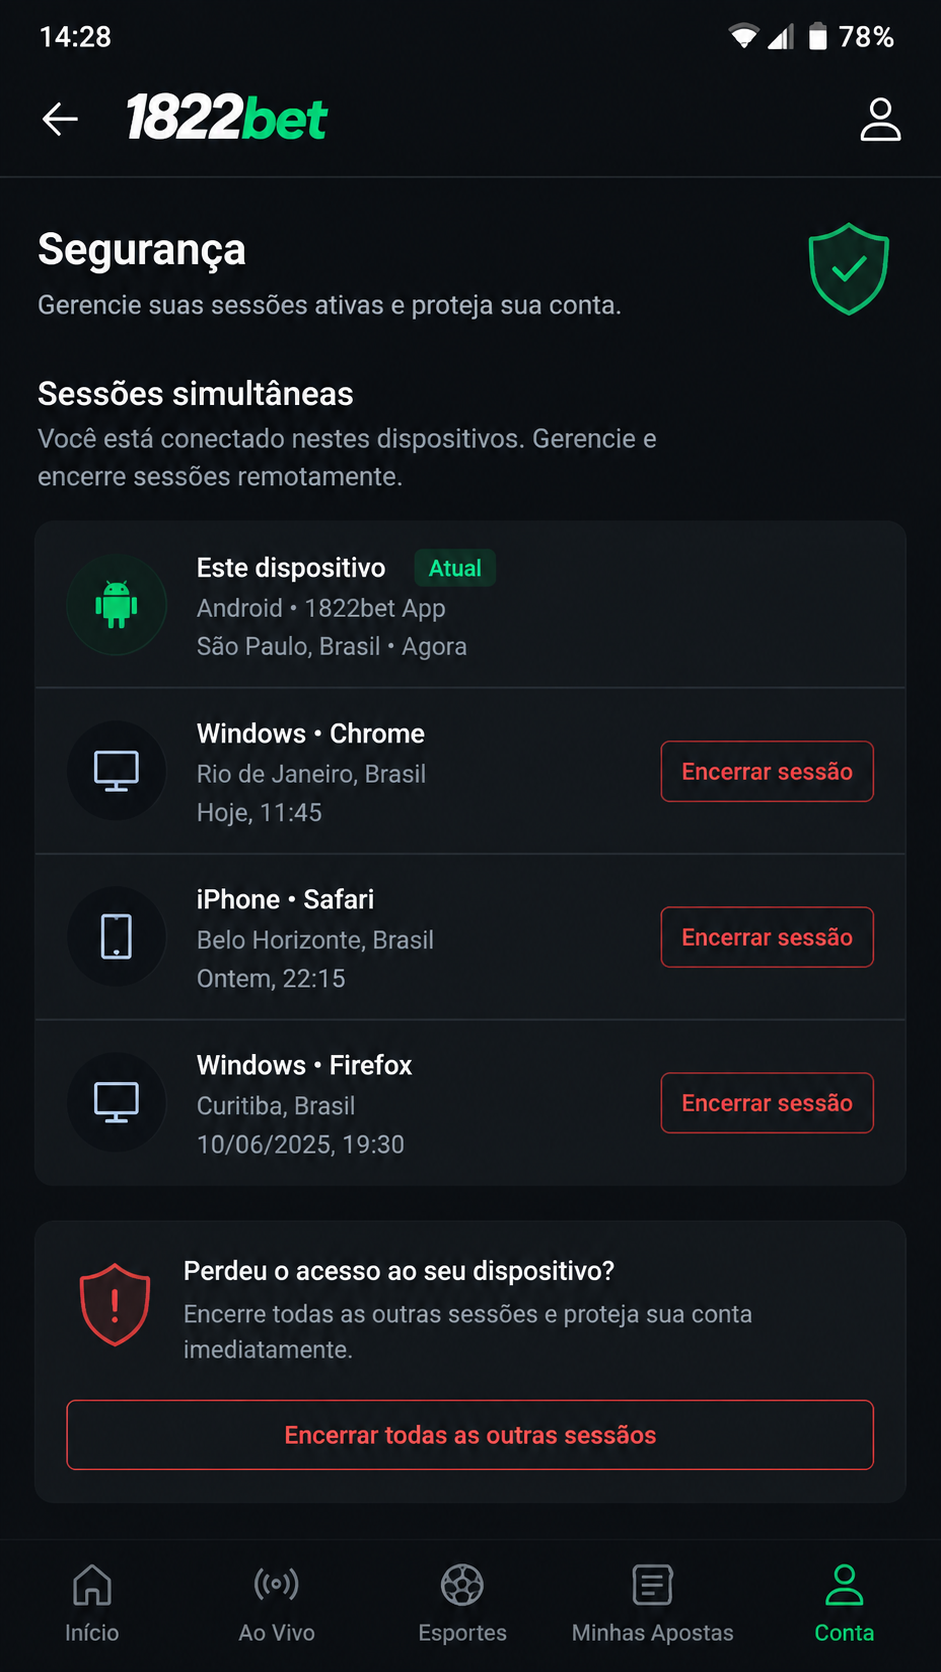Tap the iPhone Safari phone icon

(116, 937)
